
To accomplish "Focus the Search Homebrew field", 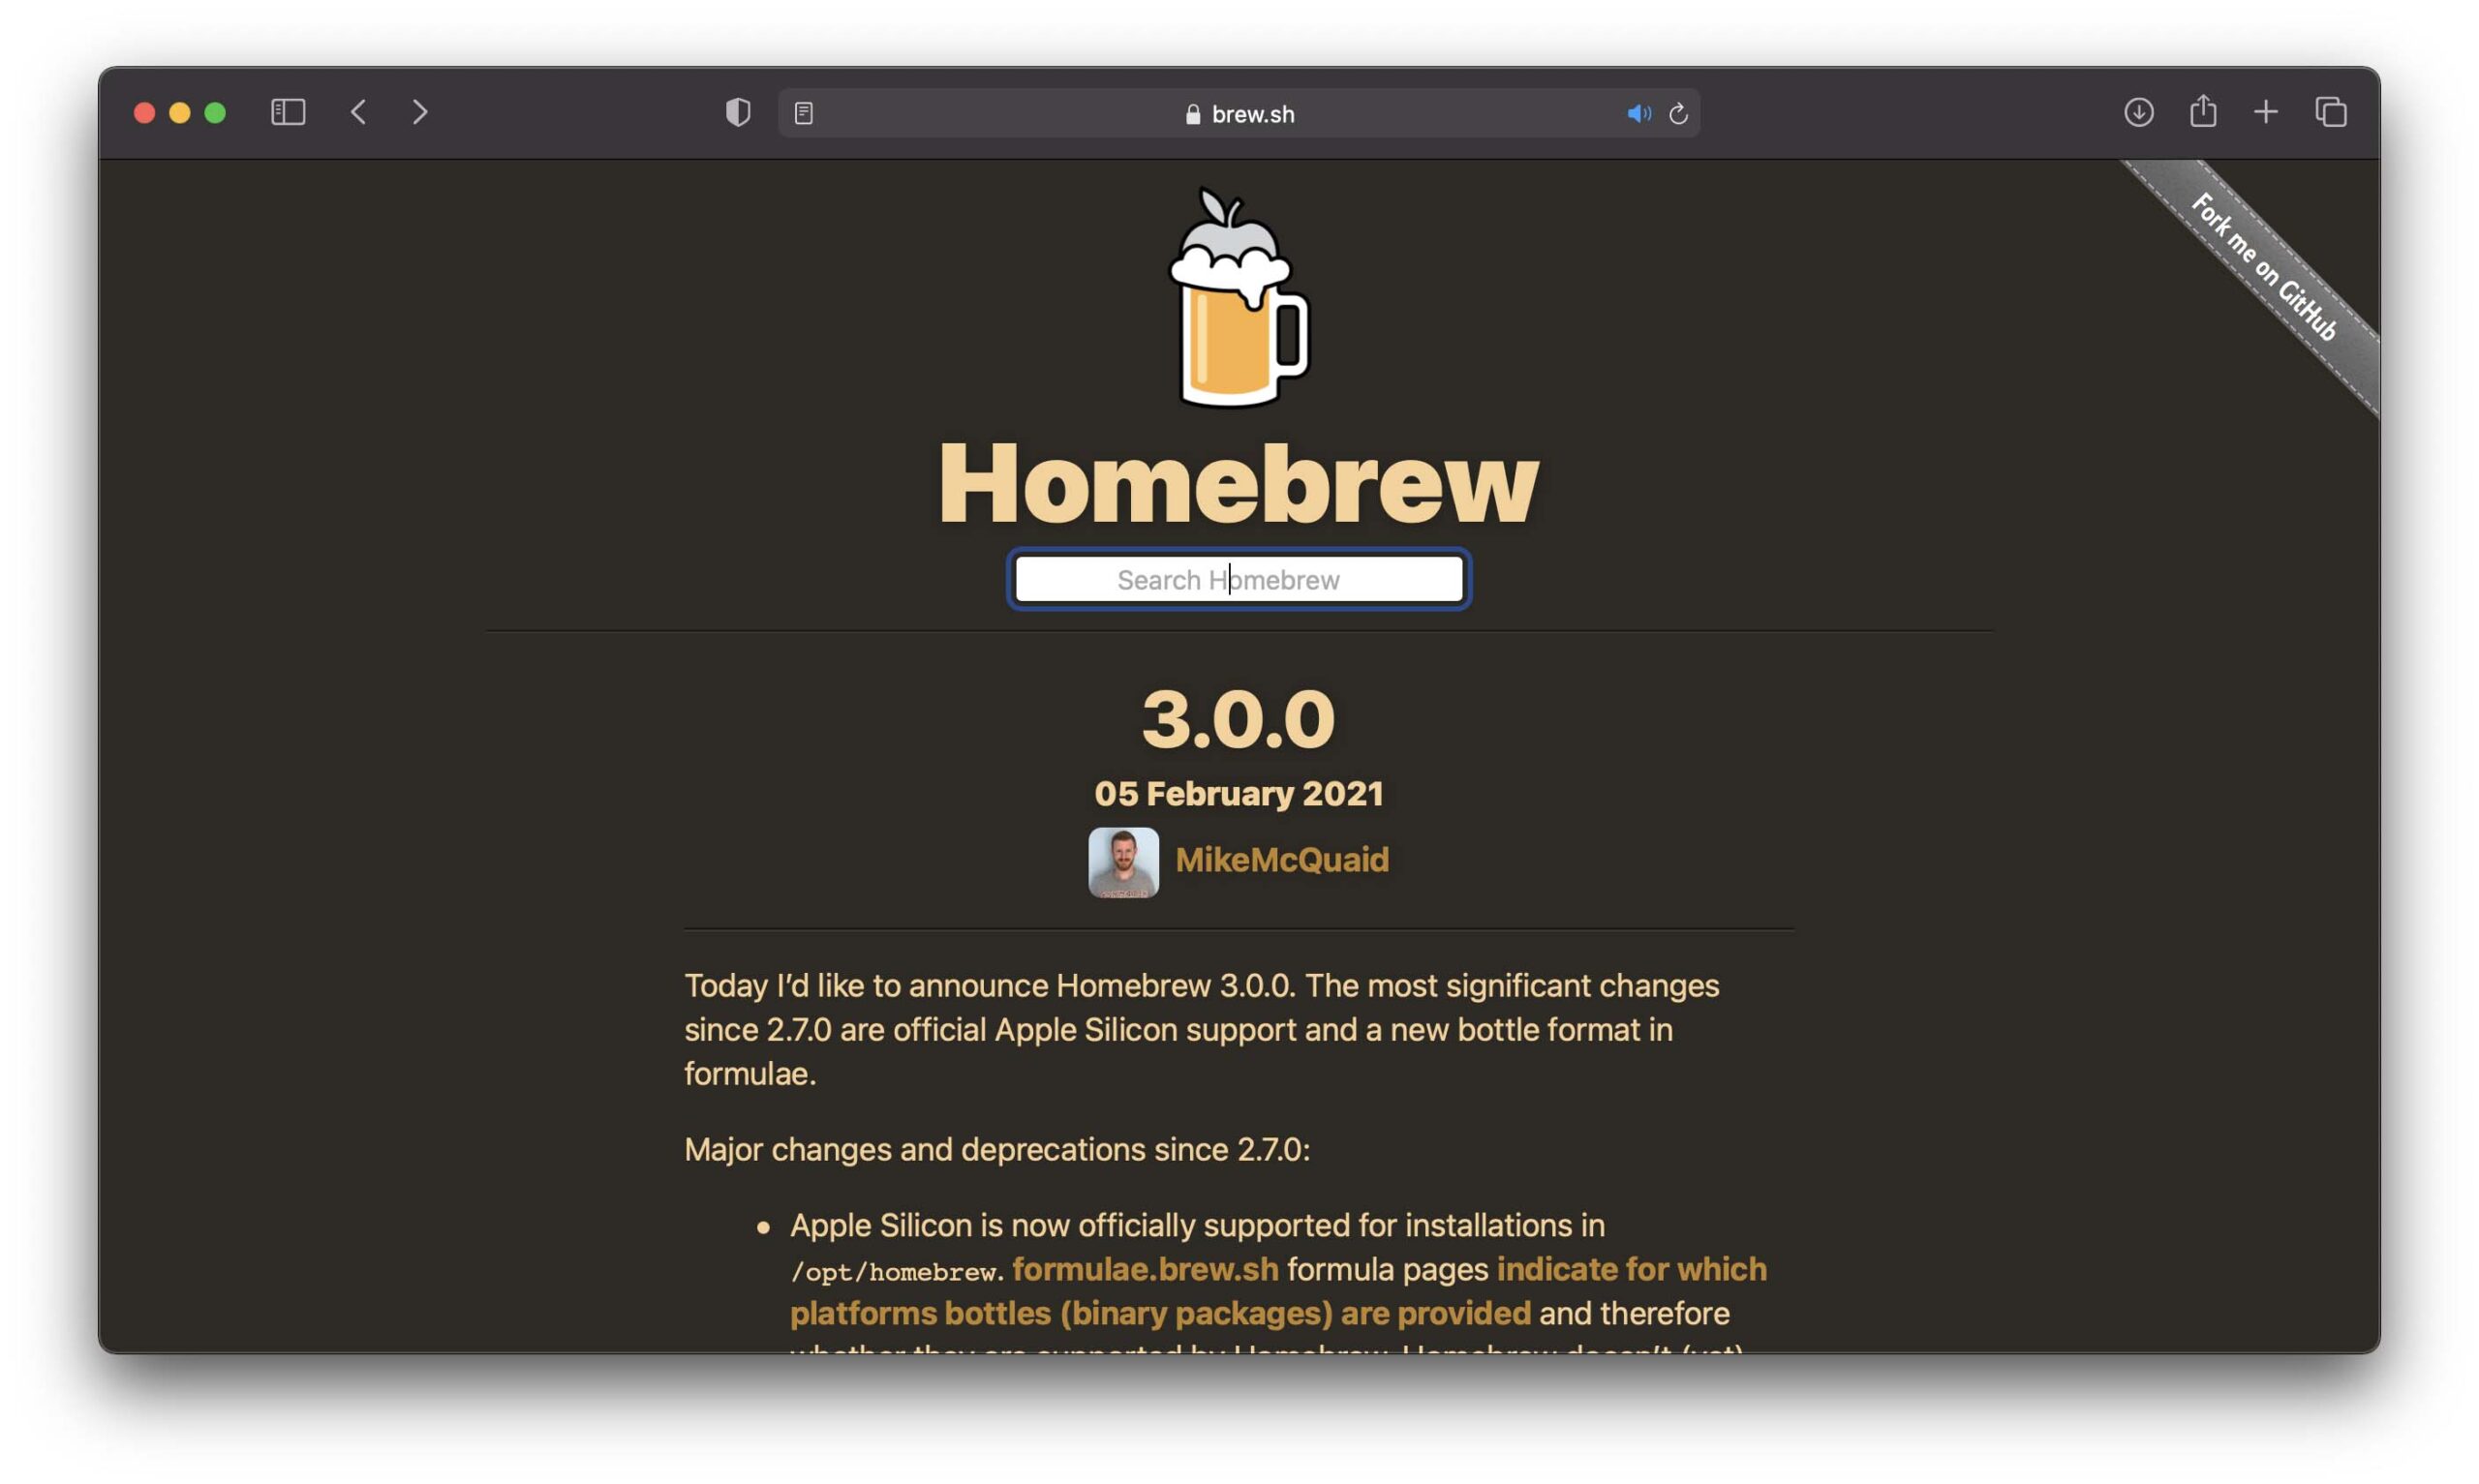I will coord(1238,580).
